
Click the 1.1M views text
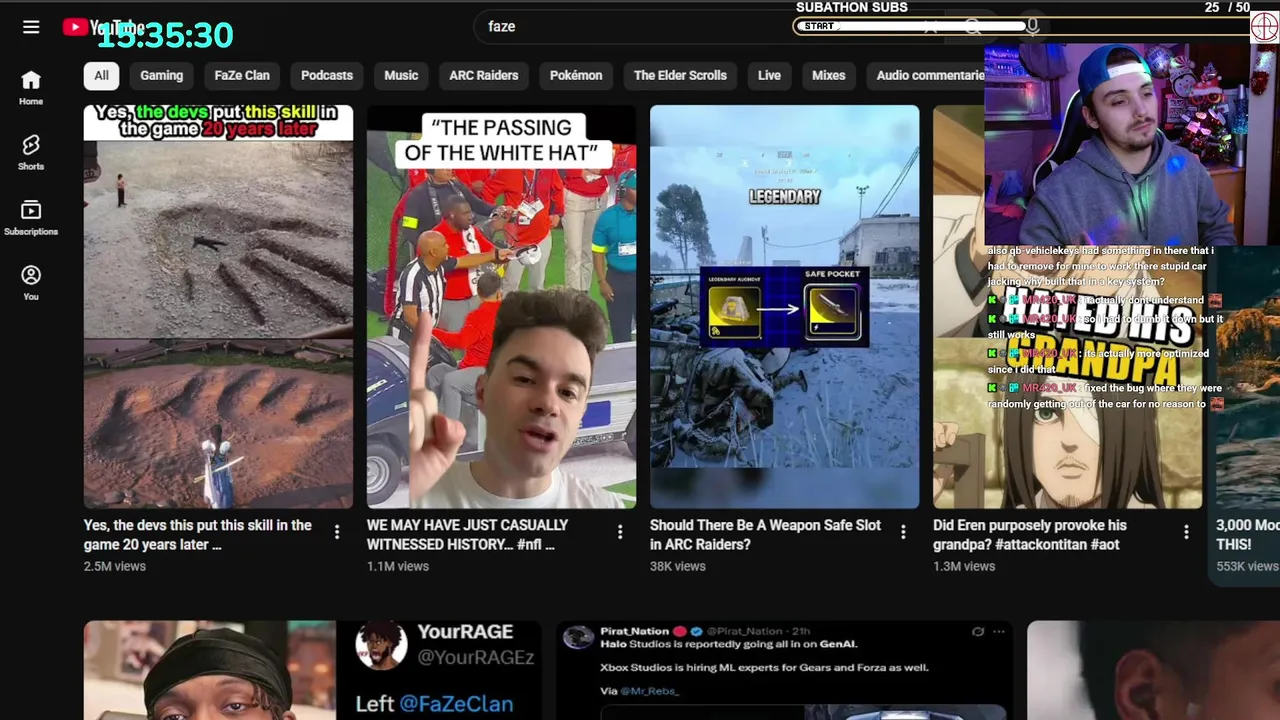[x=398, y=566]
